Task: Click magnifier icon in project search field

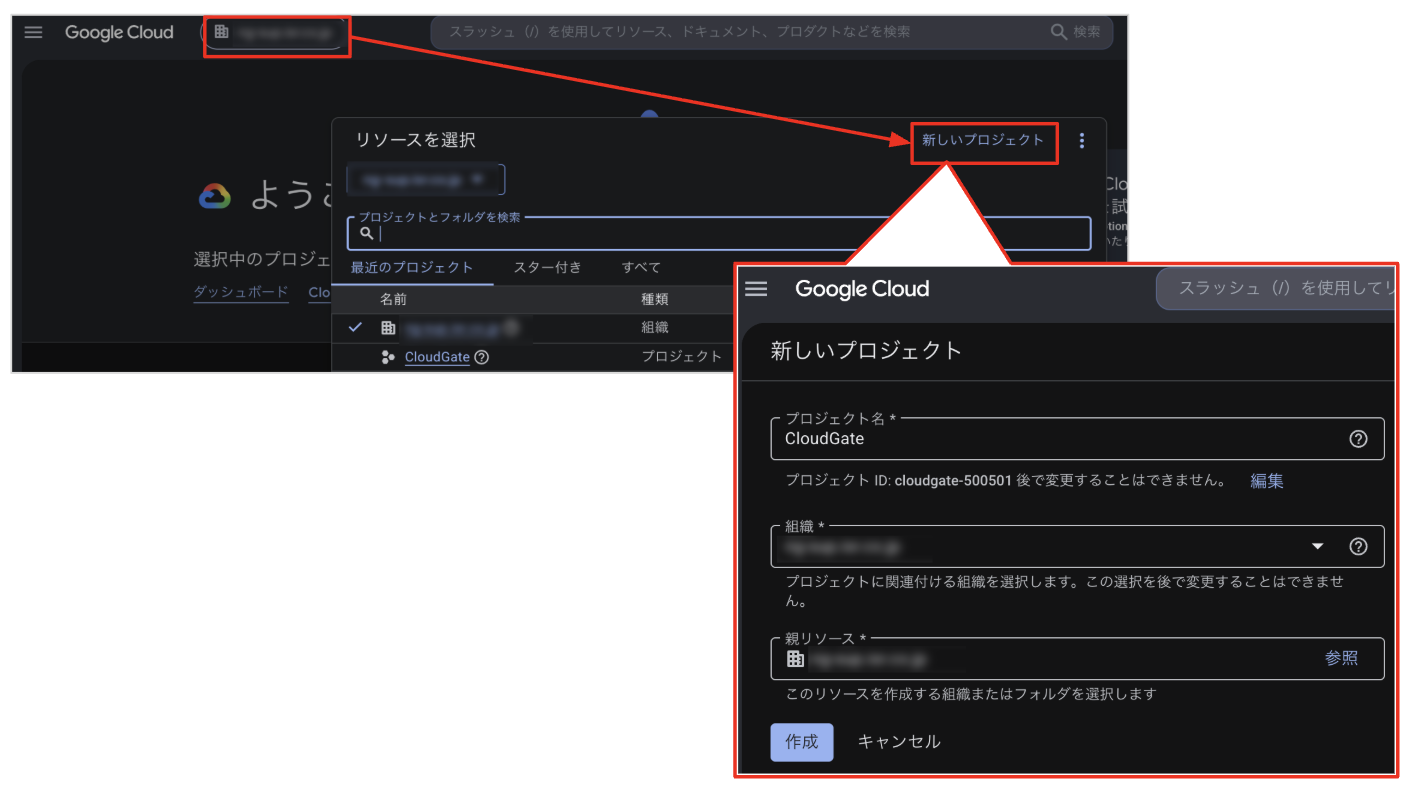Action: click(367, 233)
